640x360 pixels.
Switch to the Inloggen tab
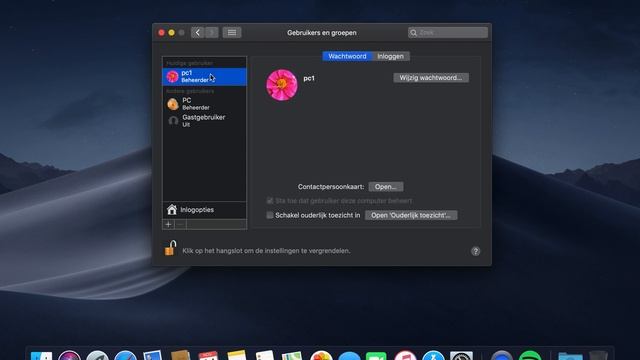(x=391, y=56)
